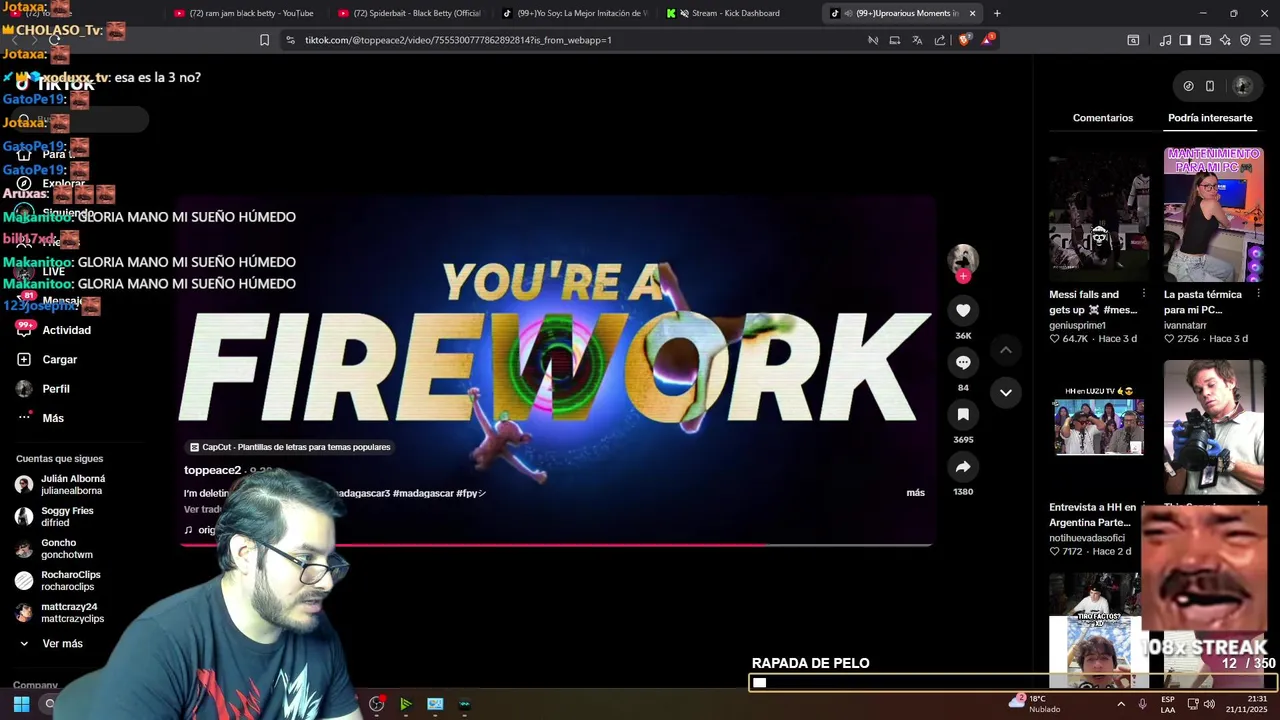Open the Windows Start menu
This screenshot has width=1280, height=720.
(21, 704)
